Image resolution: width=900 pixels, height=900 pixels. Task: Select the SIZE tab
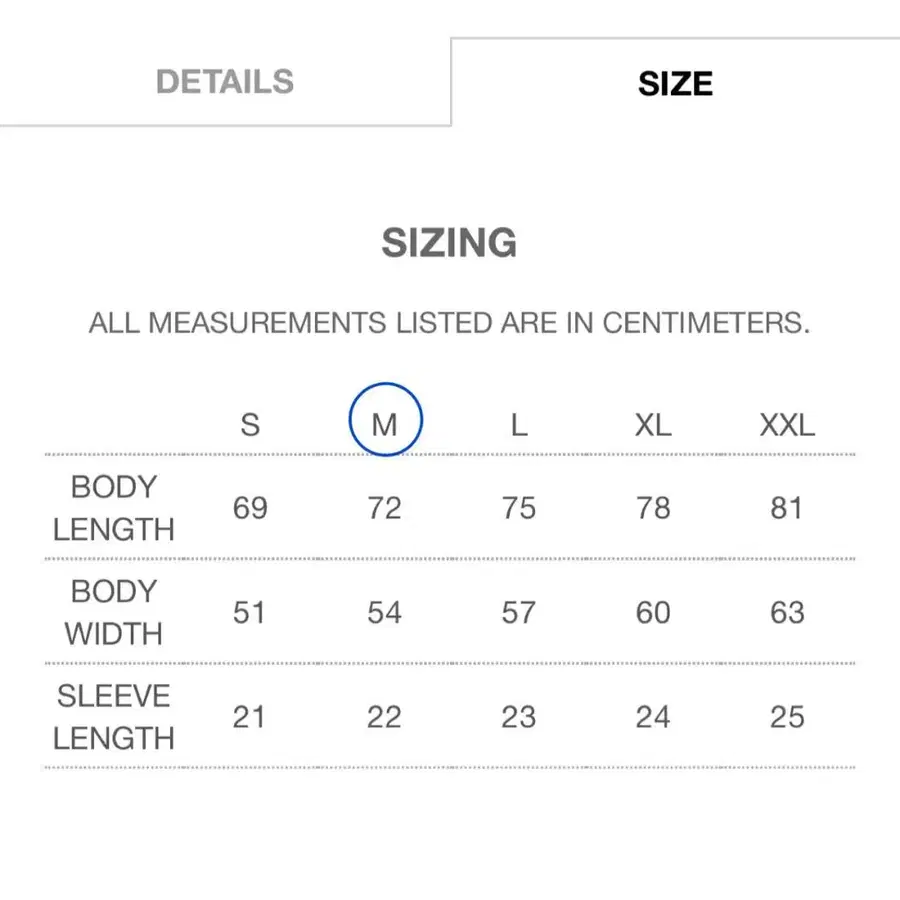[x=675, y=83]
